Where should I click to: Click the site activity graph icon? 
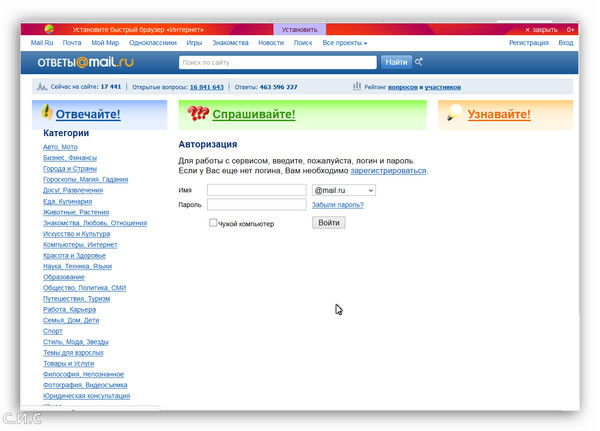(41, 87)
